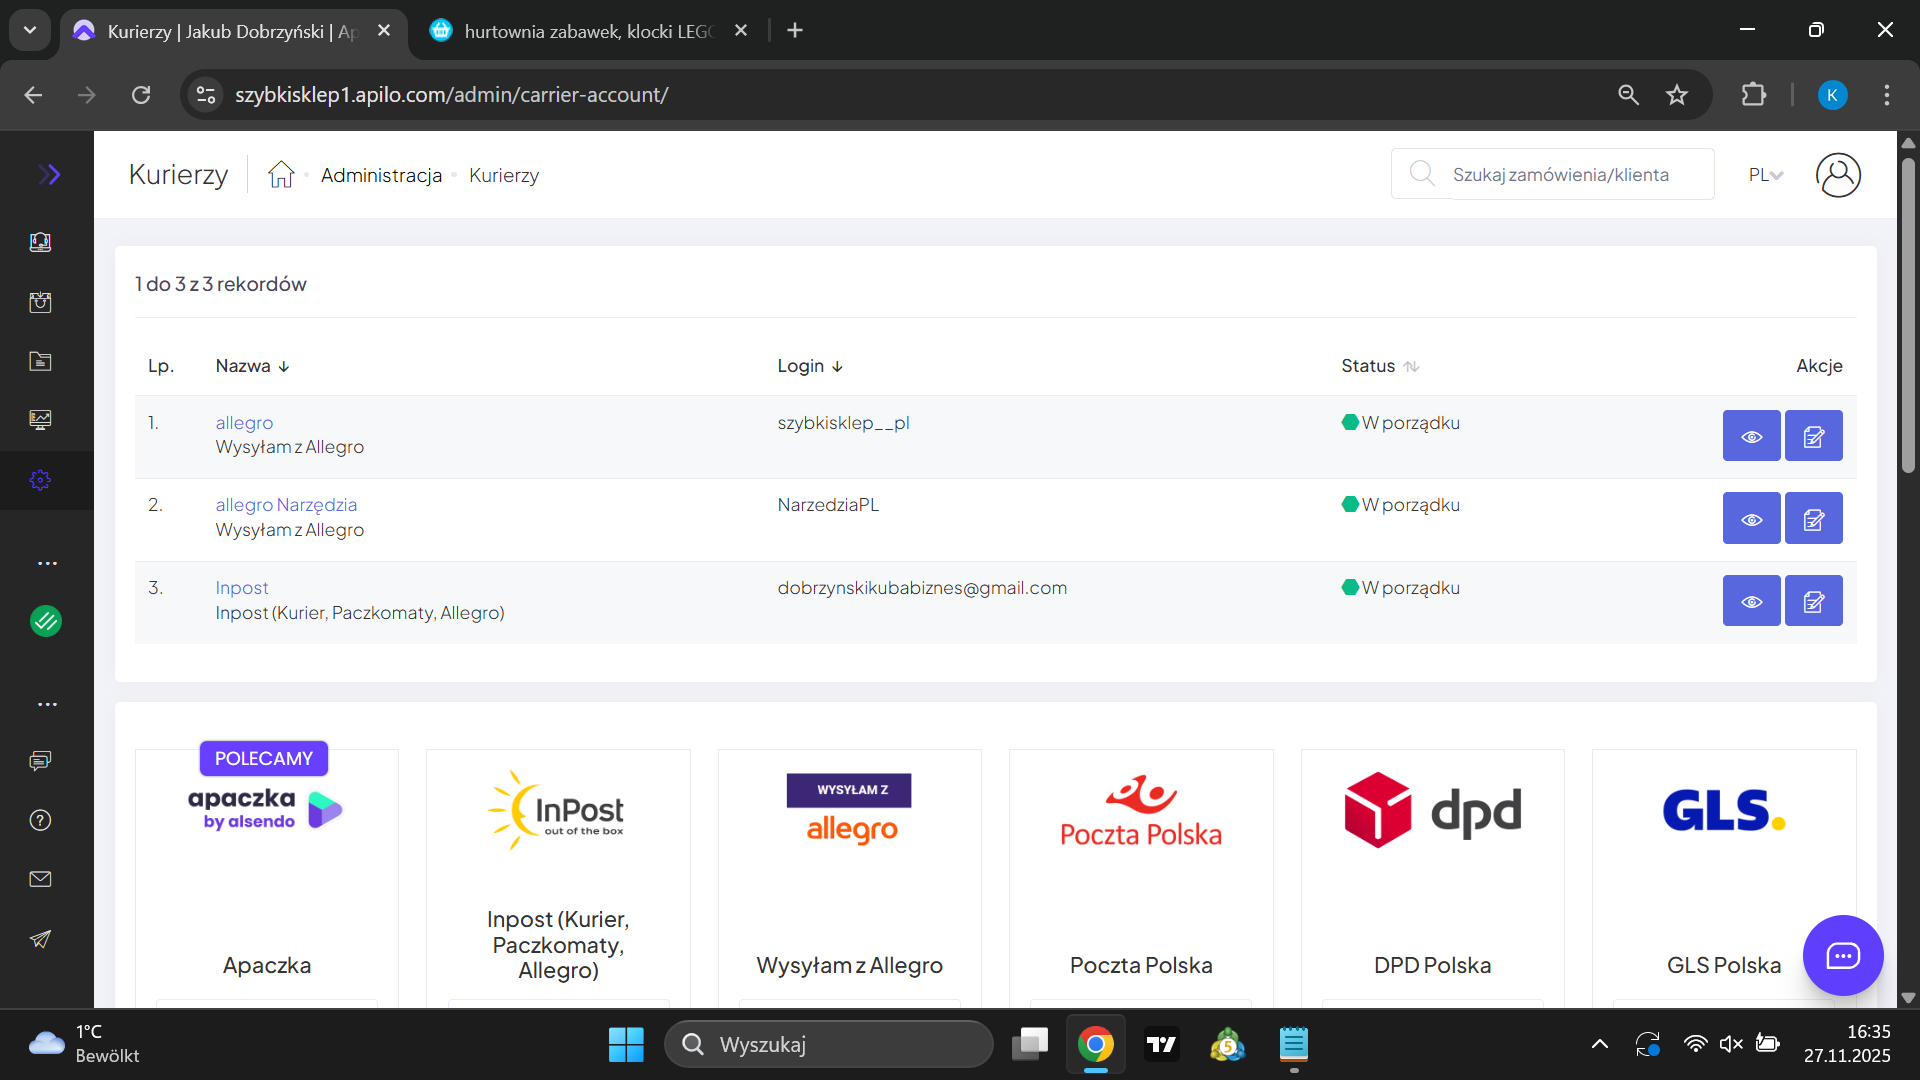Click the Administracja breadcrumb link
Image resolution: width=1920 pixels, height=1080 pixels.
(381, 175)
